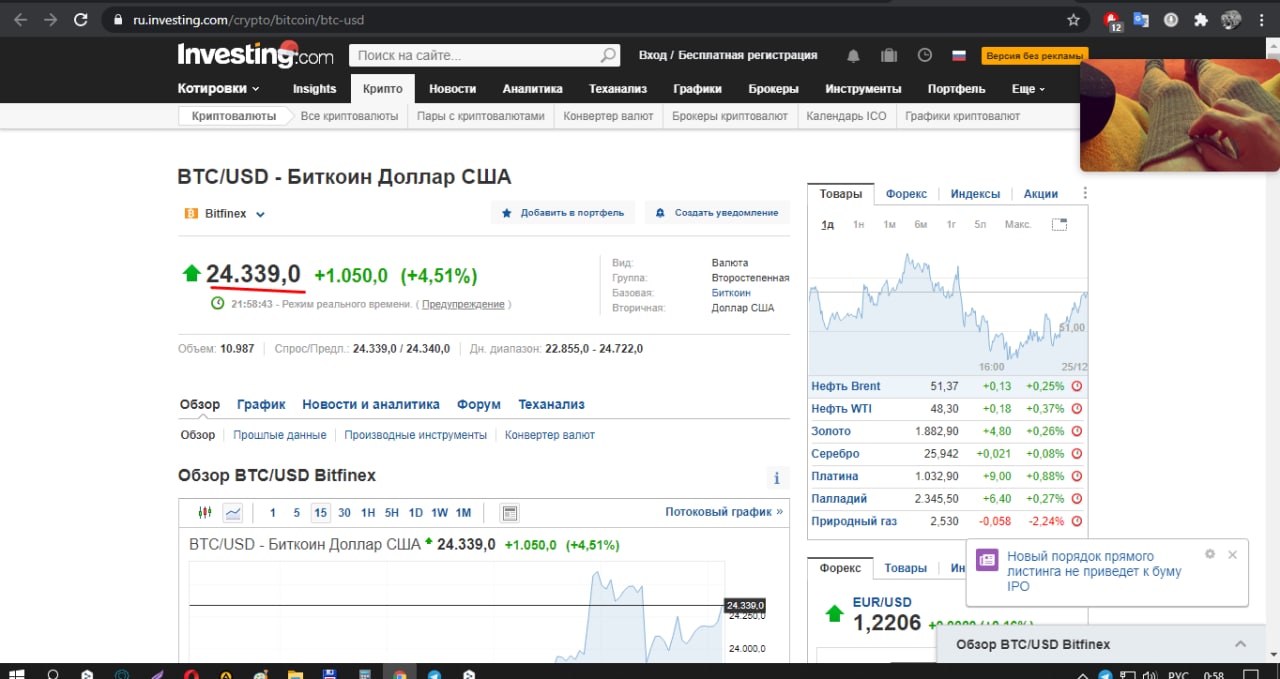Click the site search input field
Screen dimensions: 1280x679
tap(475, 56)
